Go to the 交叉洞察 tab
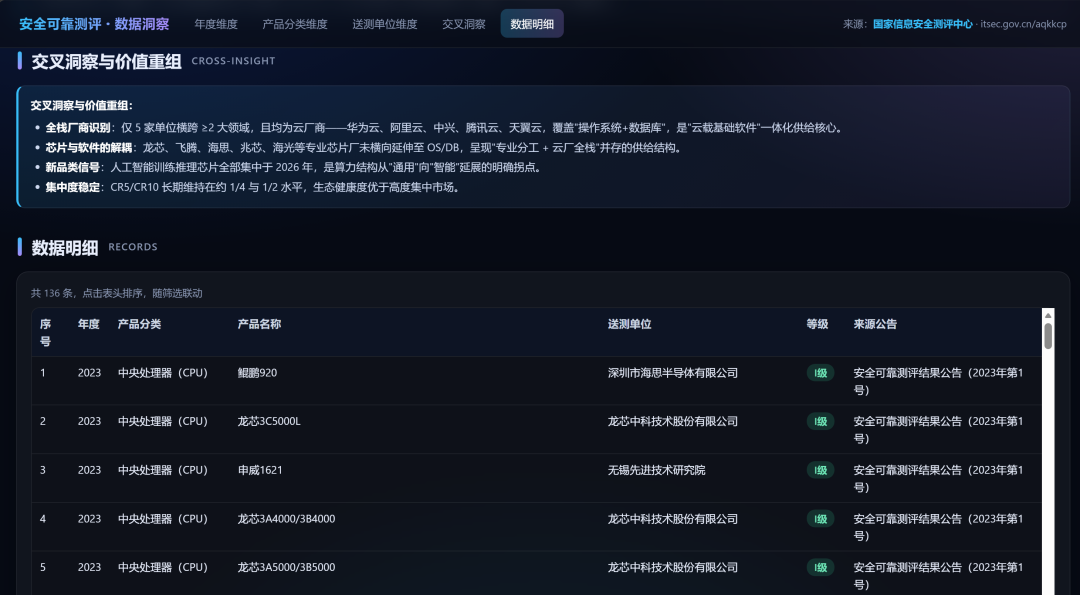This screenshot has width=1080, height=595. (x=464, y=24)
